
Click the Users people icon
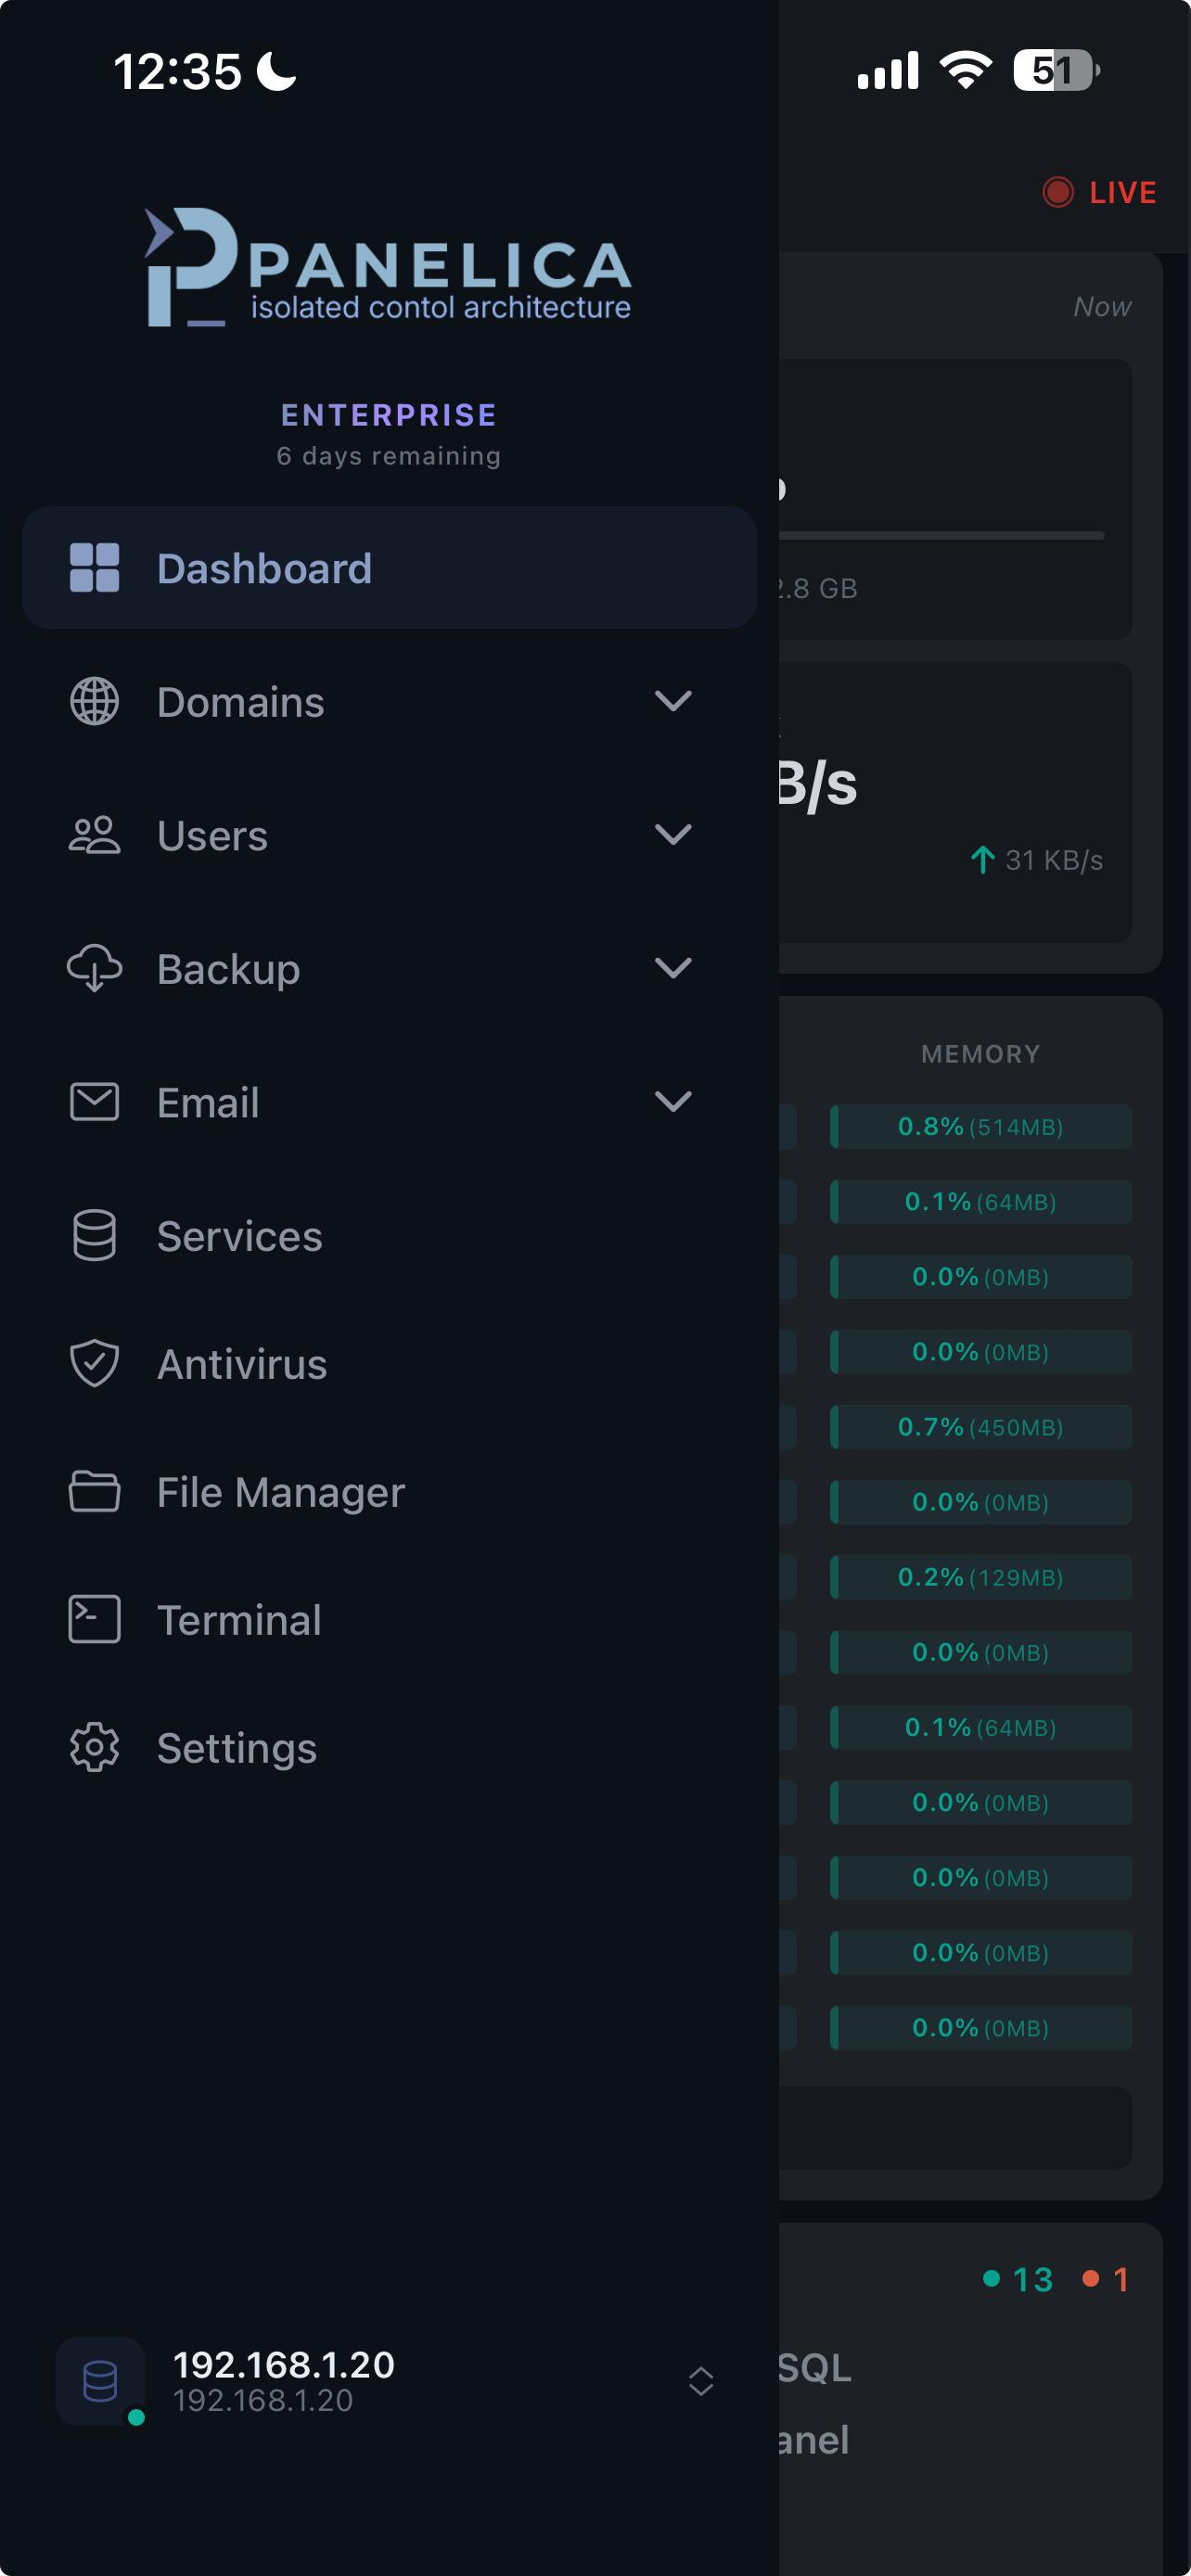(94, 835)
